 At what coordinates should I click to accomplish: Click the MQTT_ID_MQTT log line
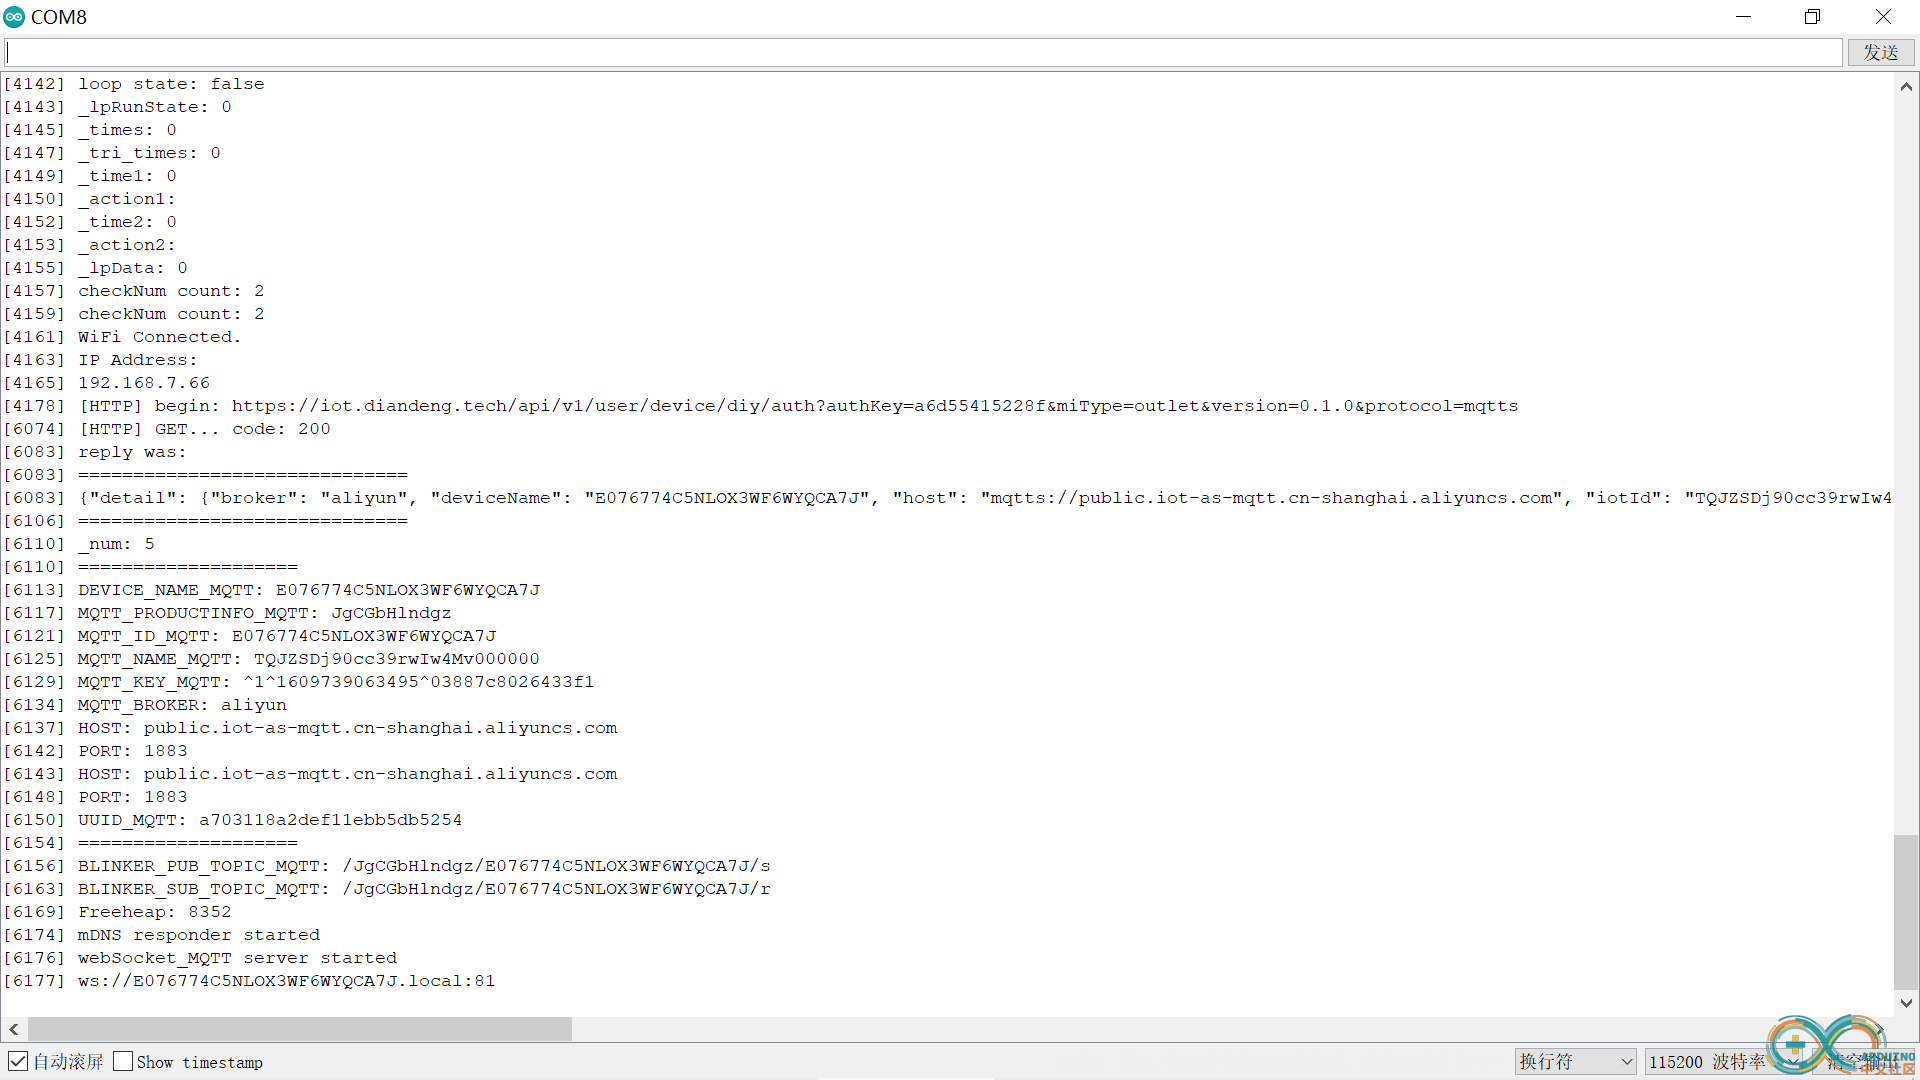(250, 636)
